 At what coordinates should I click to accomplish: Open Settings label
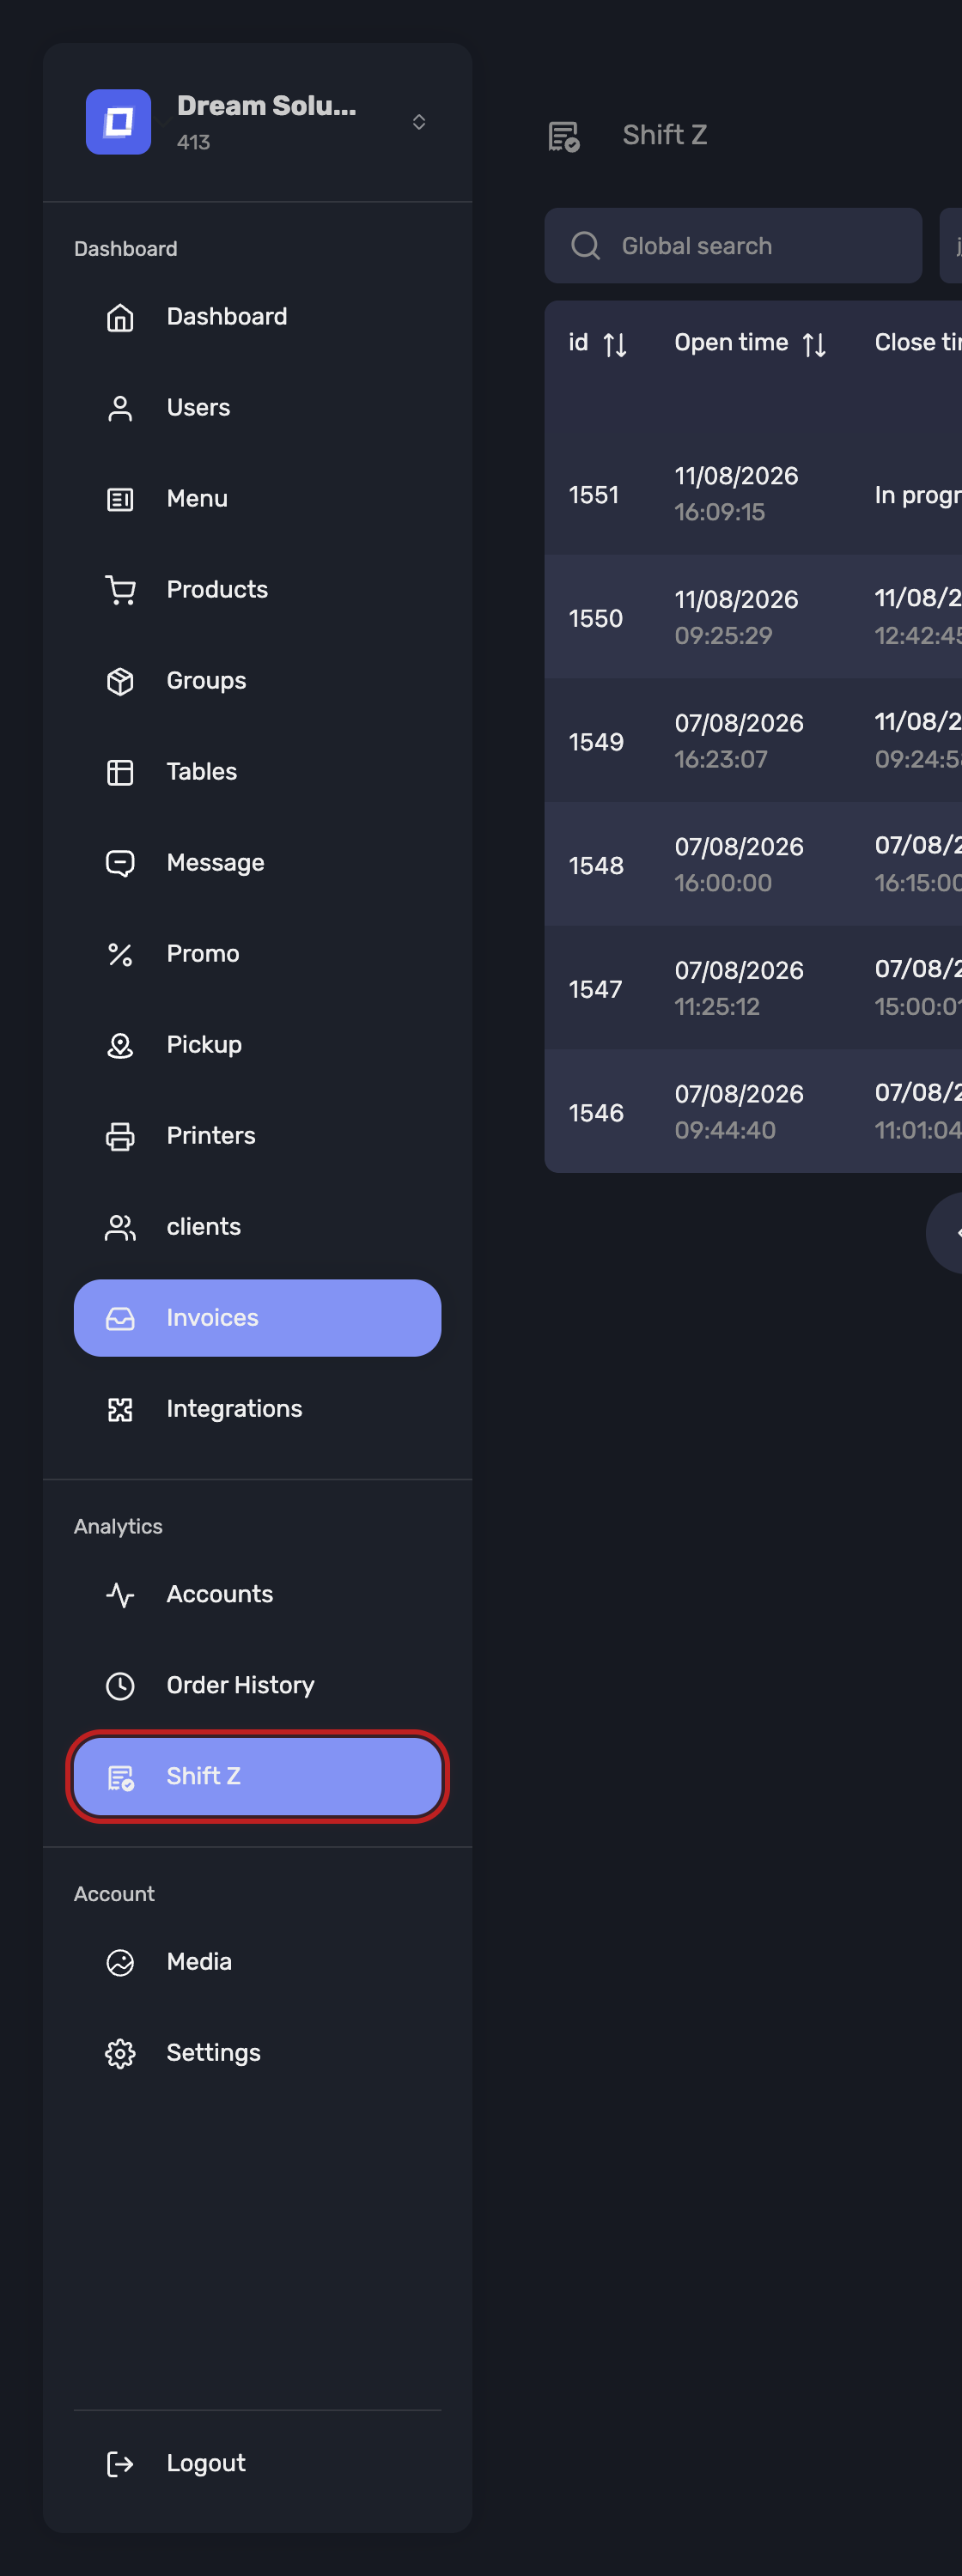(x=213, y=2053)
